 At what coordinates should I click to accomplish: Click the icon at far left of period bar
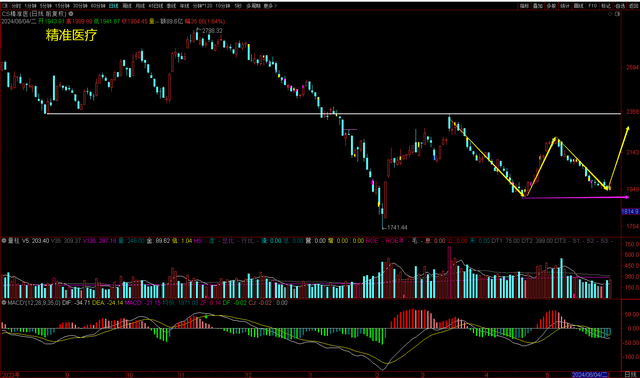pyautogui.click(x=5, y=6)
